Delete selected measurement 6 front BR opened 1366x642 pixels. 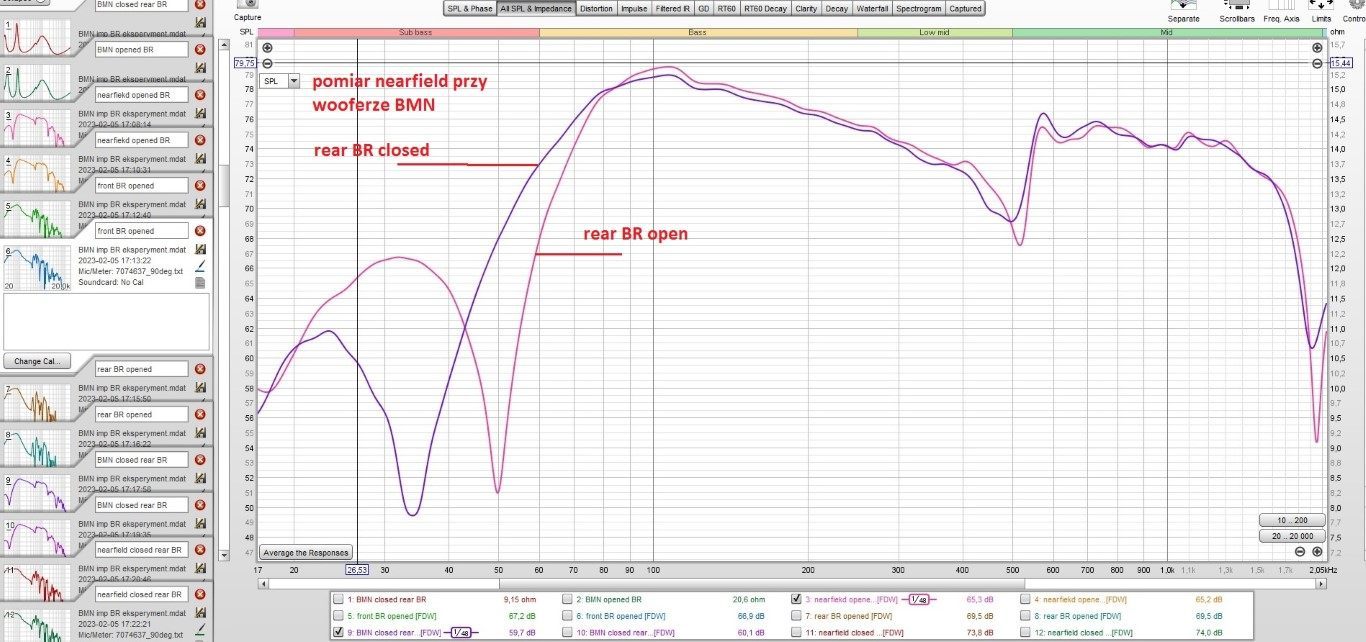coord(199,231)
